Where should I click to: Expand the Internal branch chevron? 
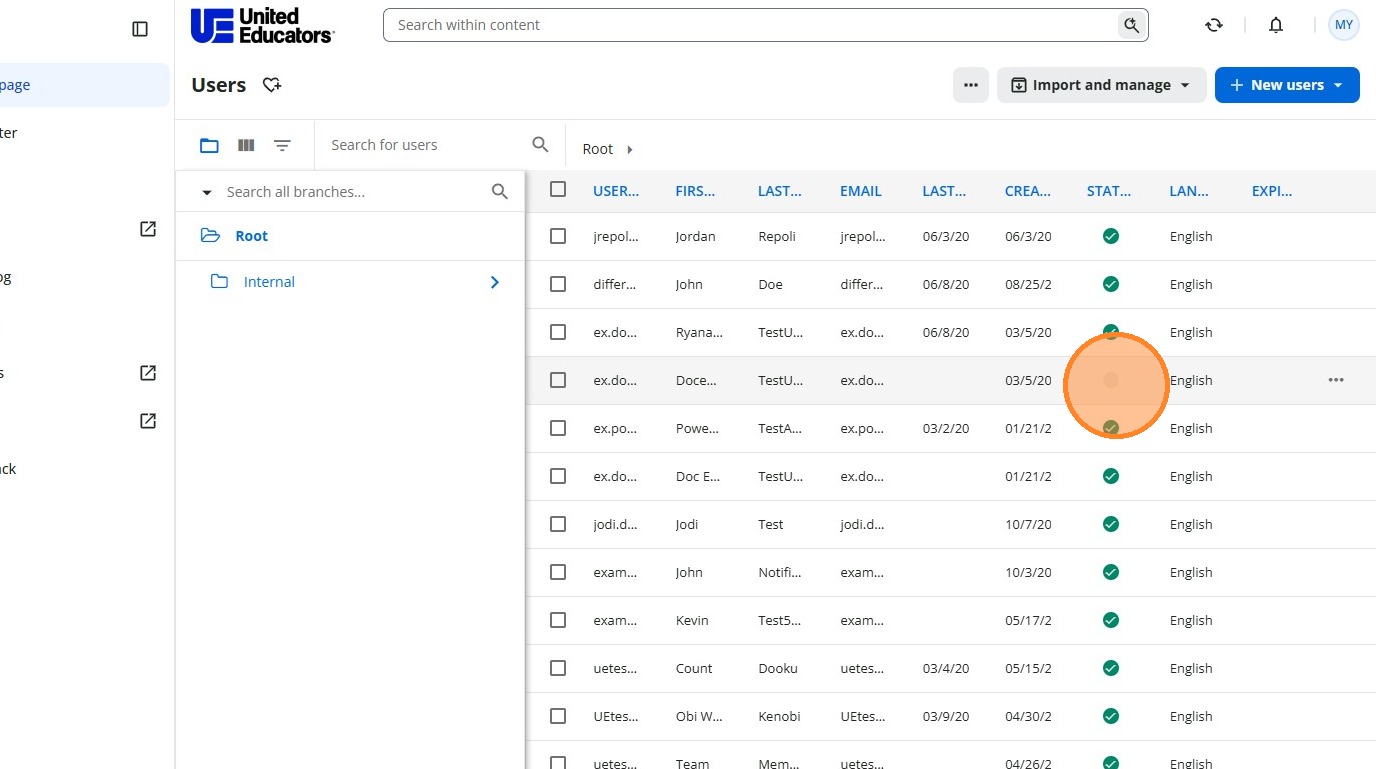click(495, 282)
